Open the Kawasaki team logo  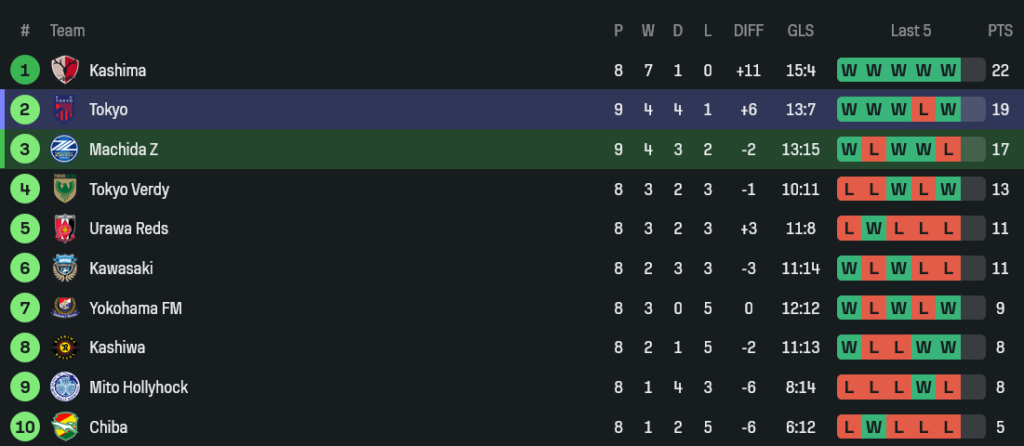click(65, 268)
